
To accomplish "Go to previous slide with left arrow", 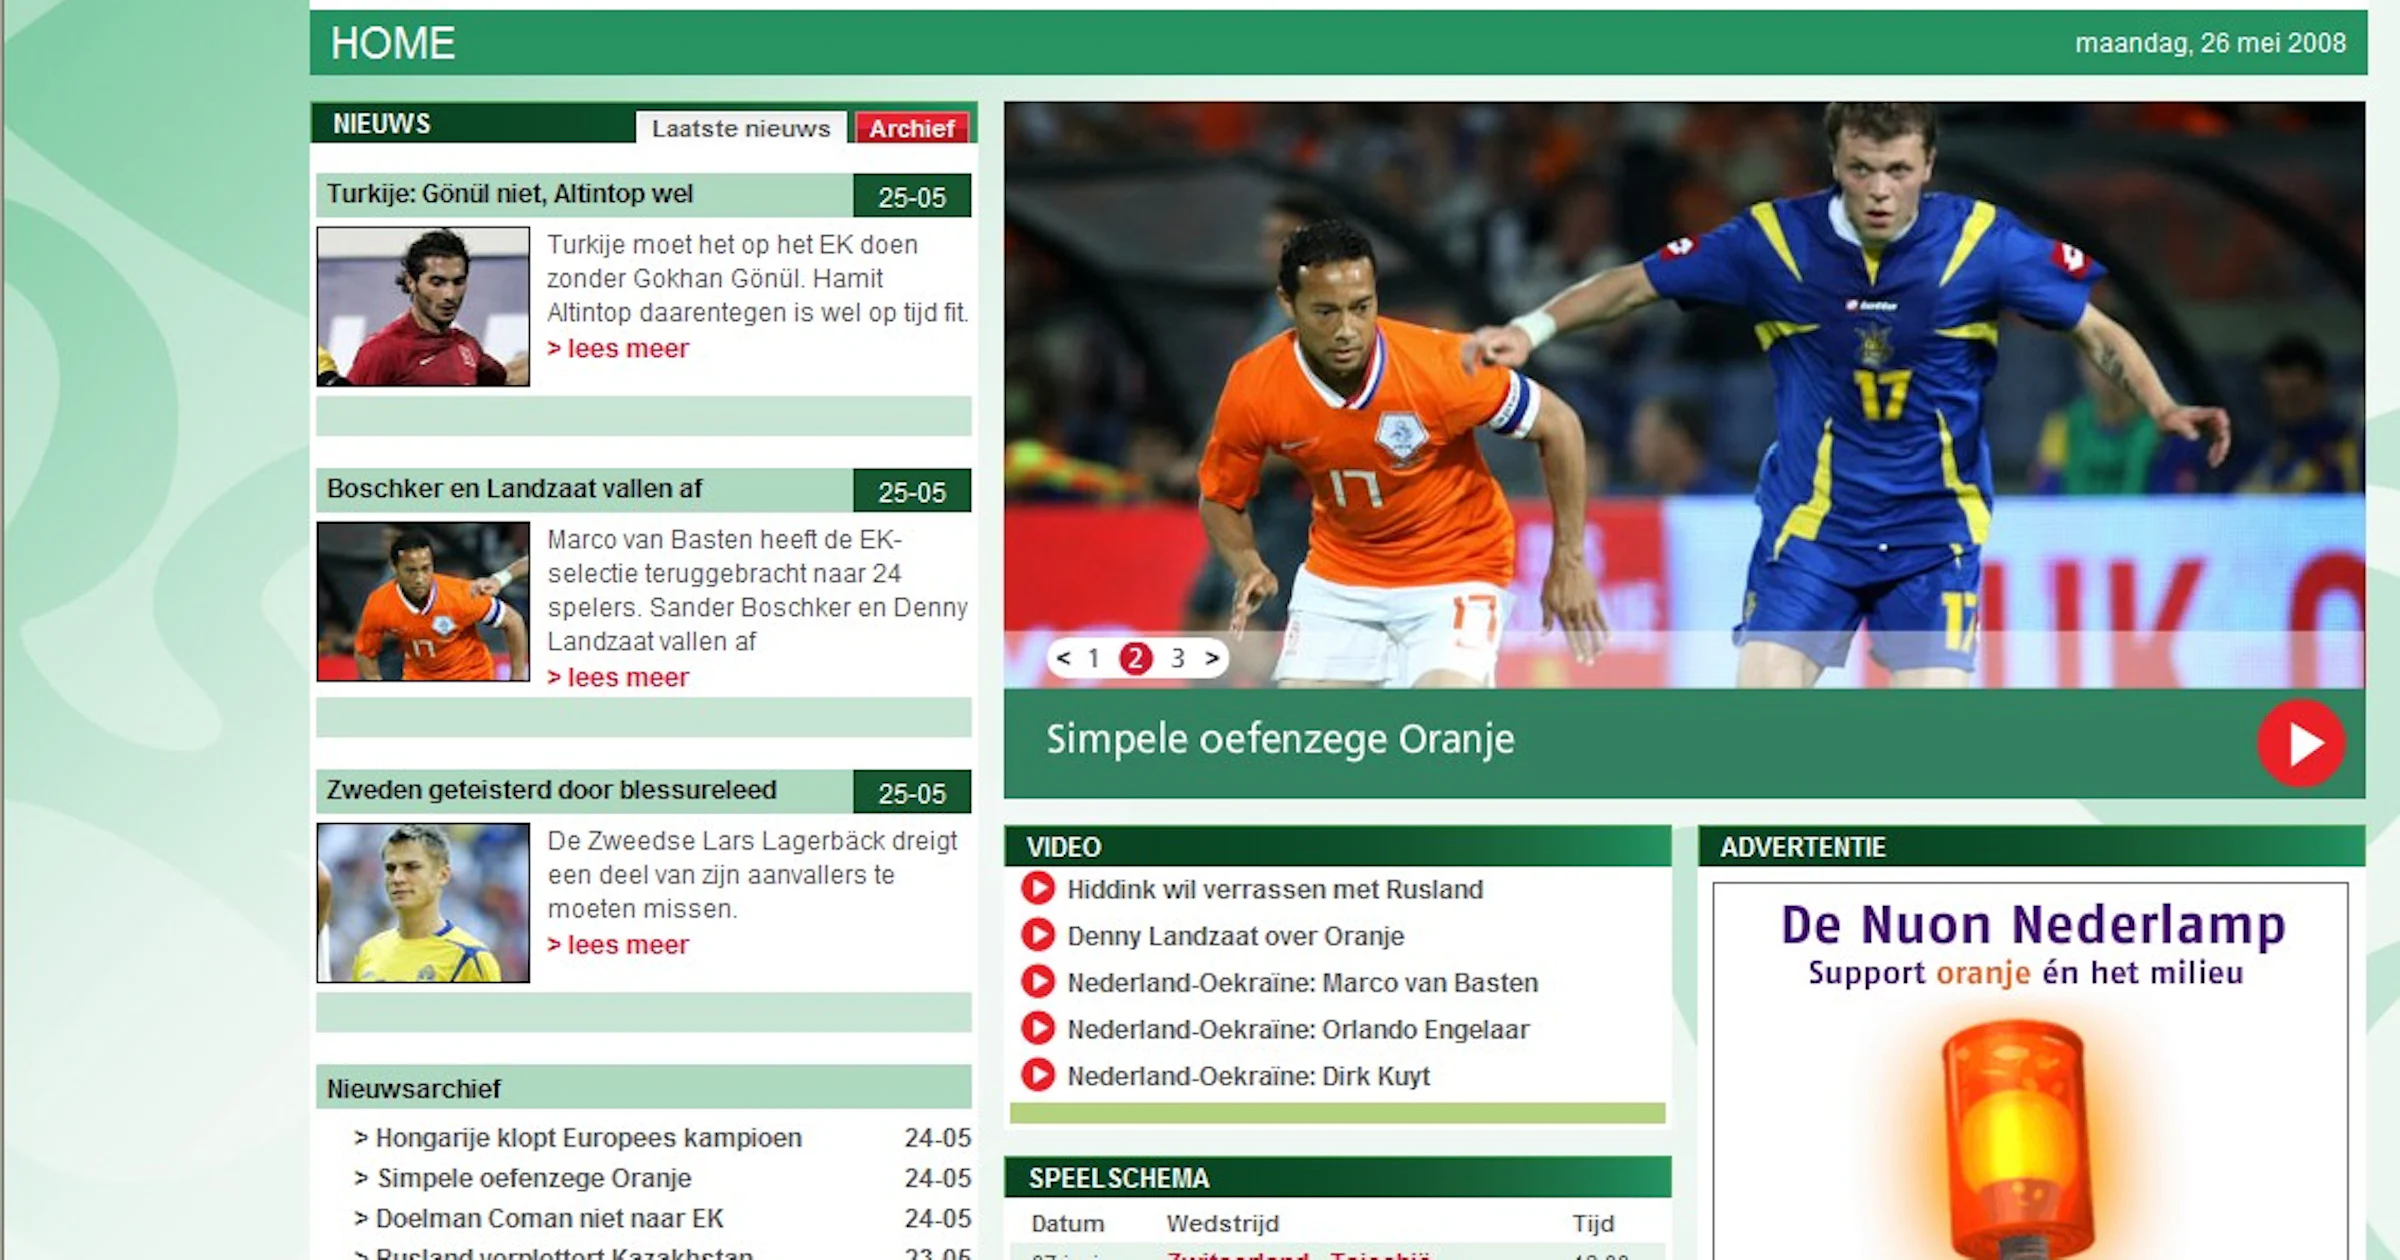I will tap(1063, 658).
